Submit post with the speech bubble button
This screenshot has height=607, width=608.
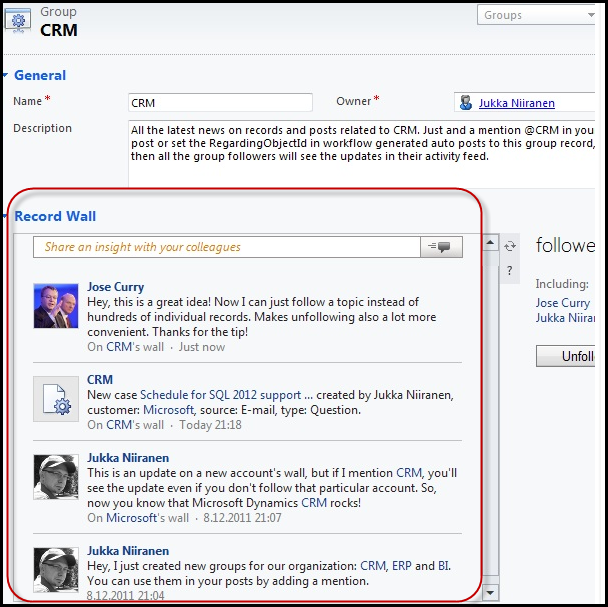point(441,247)
